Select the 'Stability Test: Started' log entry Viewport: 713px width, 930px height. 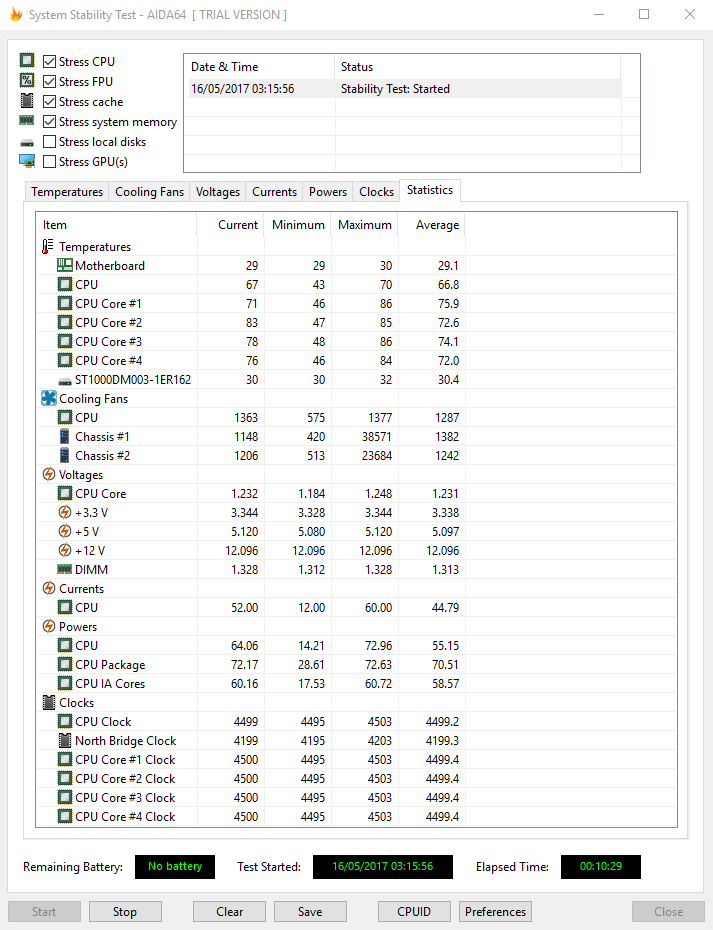[x=405, y=89]
